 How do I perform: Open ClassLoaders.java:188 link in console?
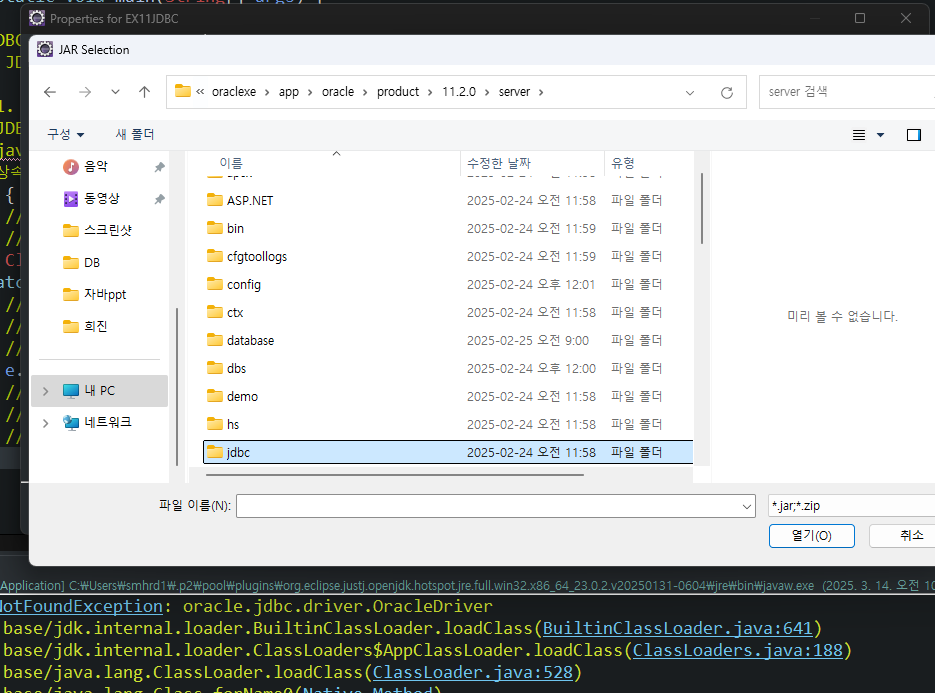[738, 651]
